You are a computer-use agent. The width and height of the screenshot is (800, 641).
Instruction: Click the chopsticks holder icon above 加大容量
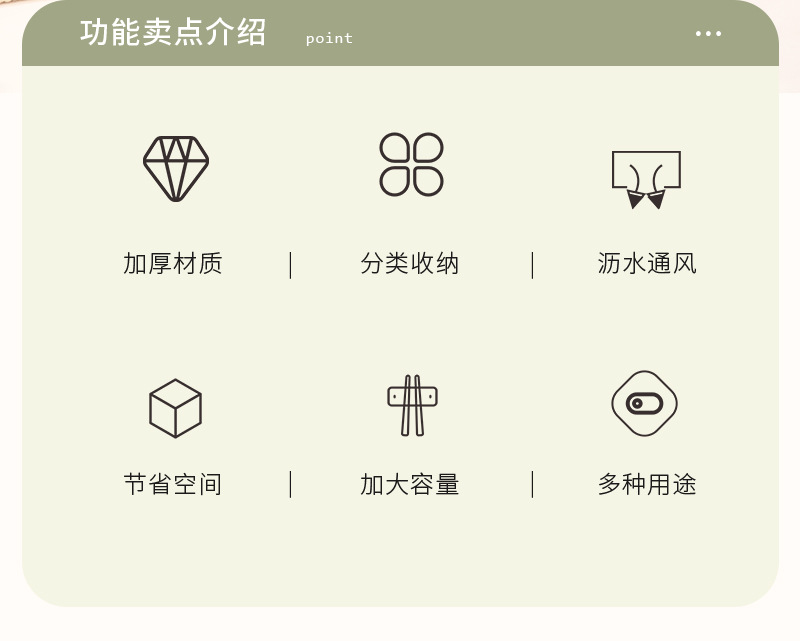(x=412, y=405)
